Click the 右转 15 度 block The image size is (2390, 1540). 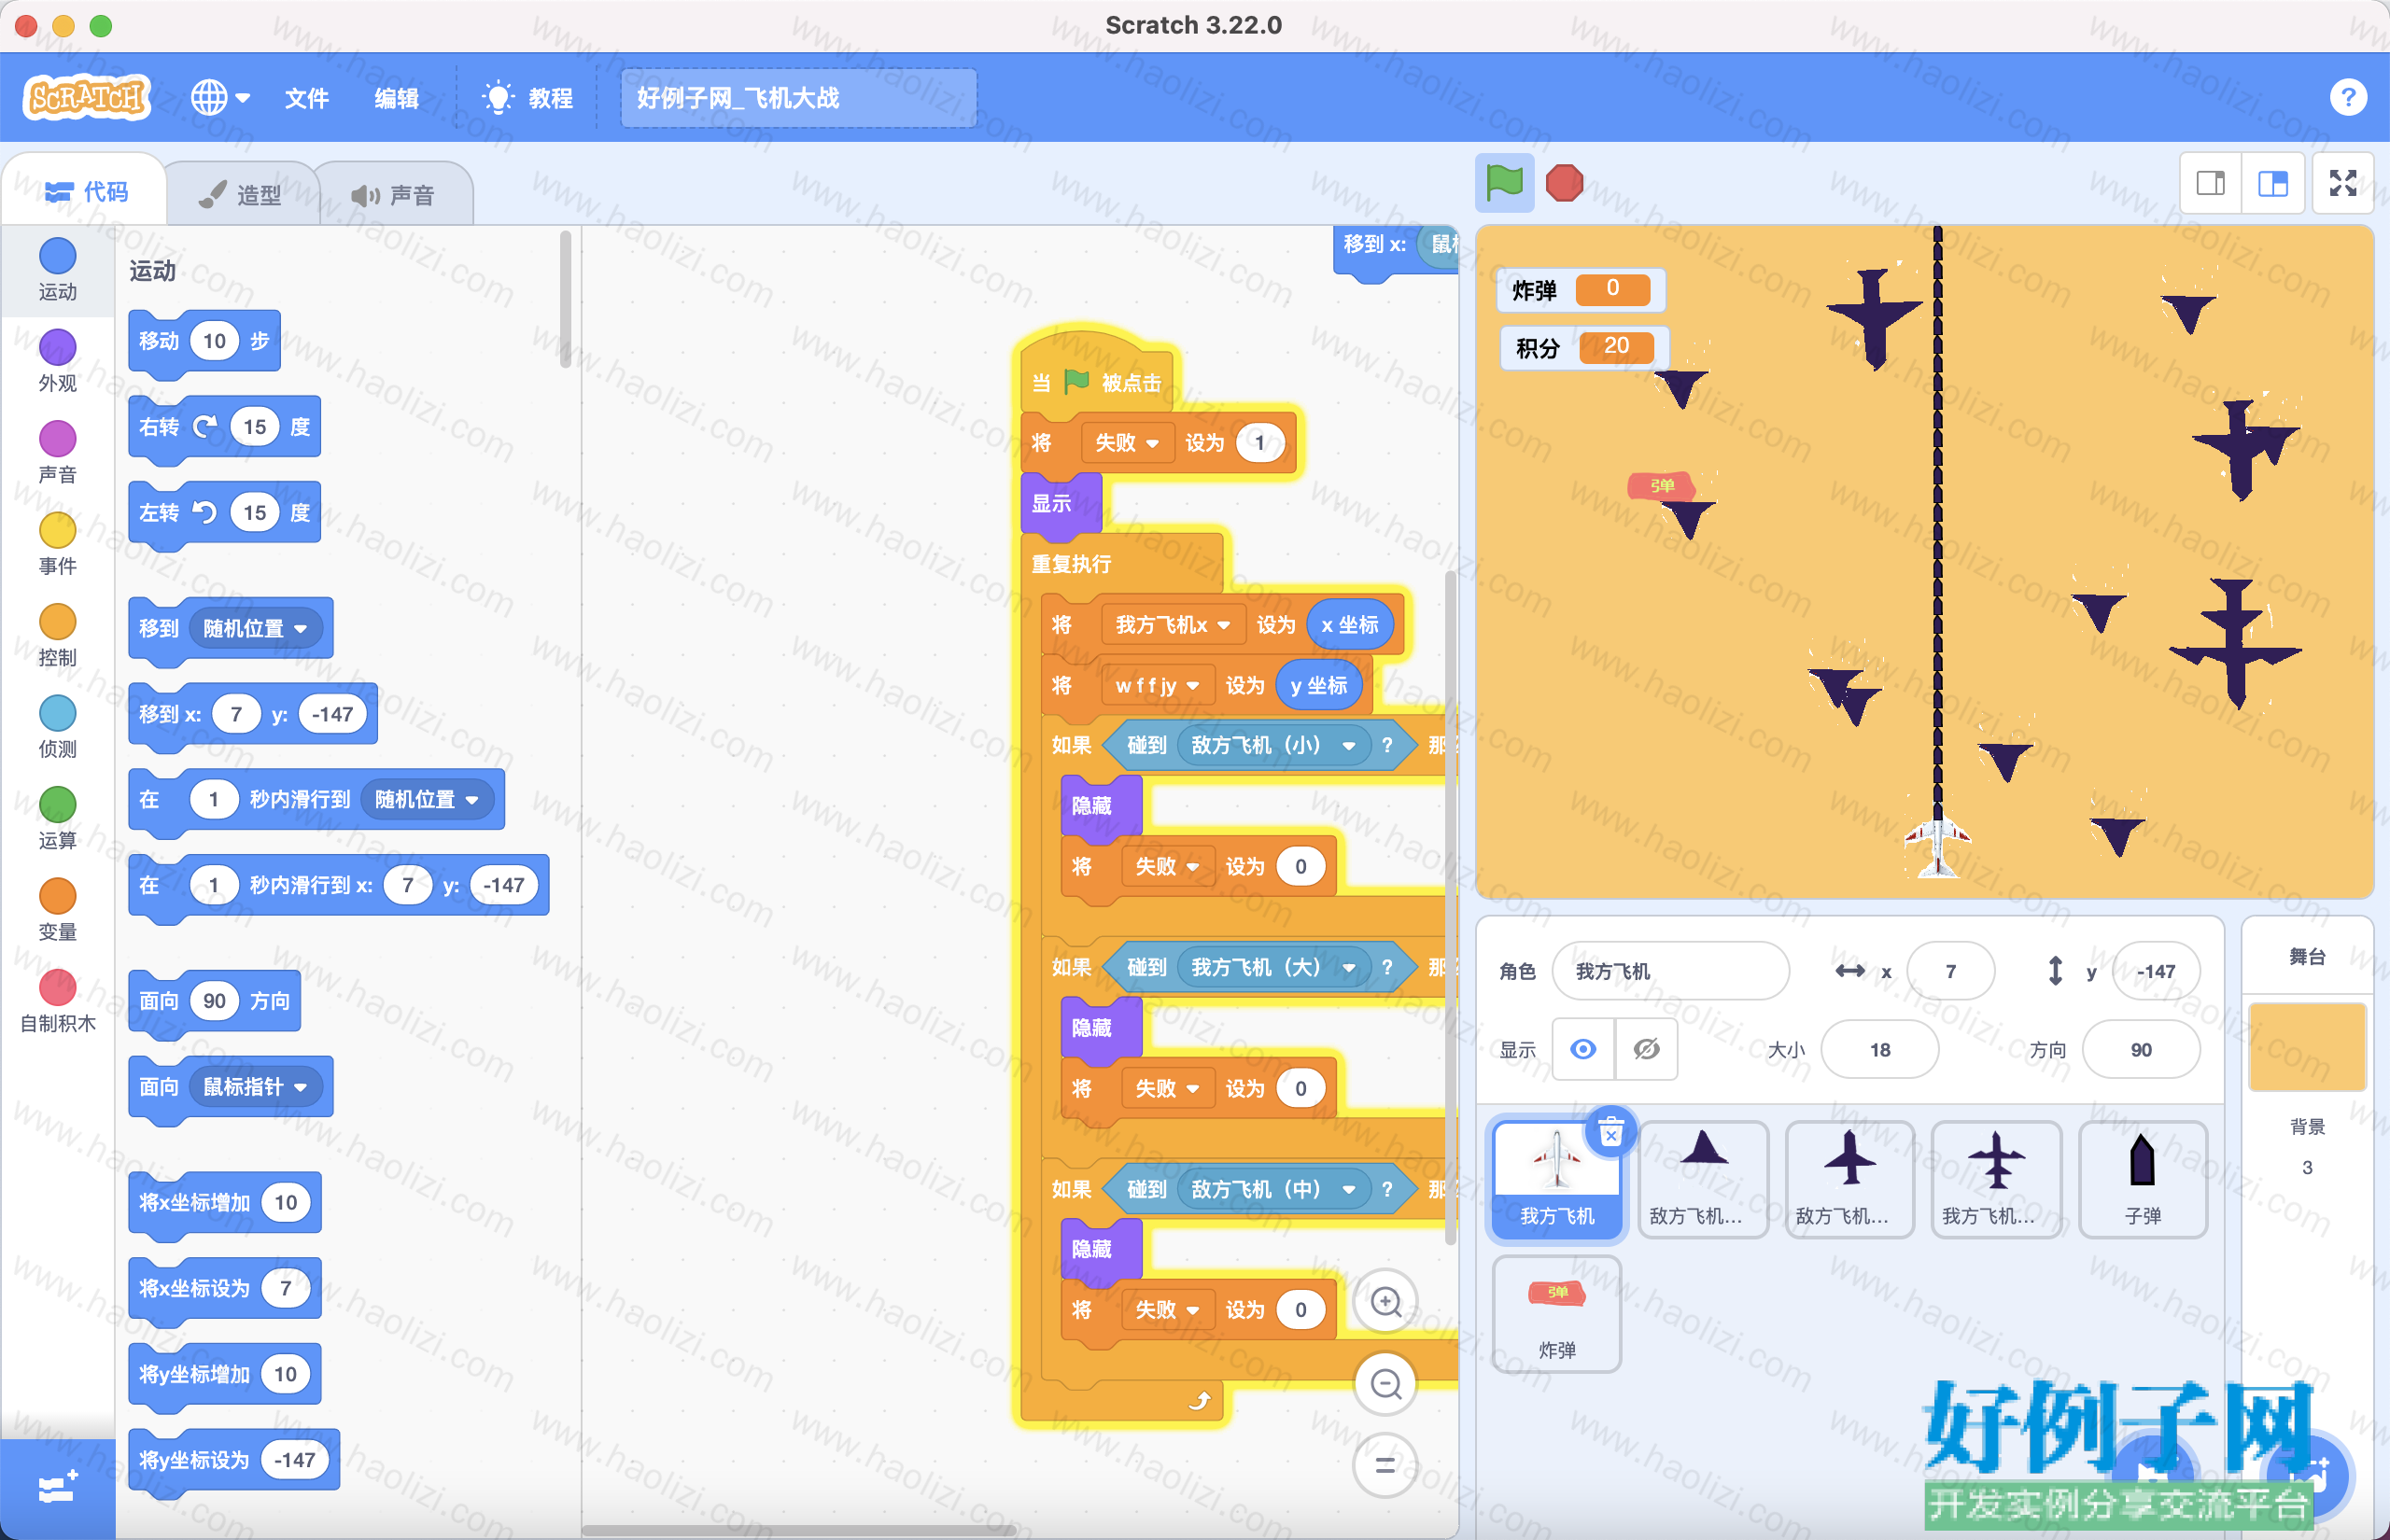click(x=224, y=427)
